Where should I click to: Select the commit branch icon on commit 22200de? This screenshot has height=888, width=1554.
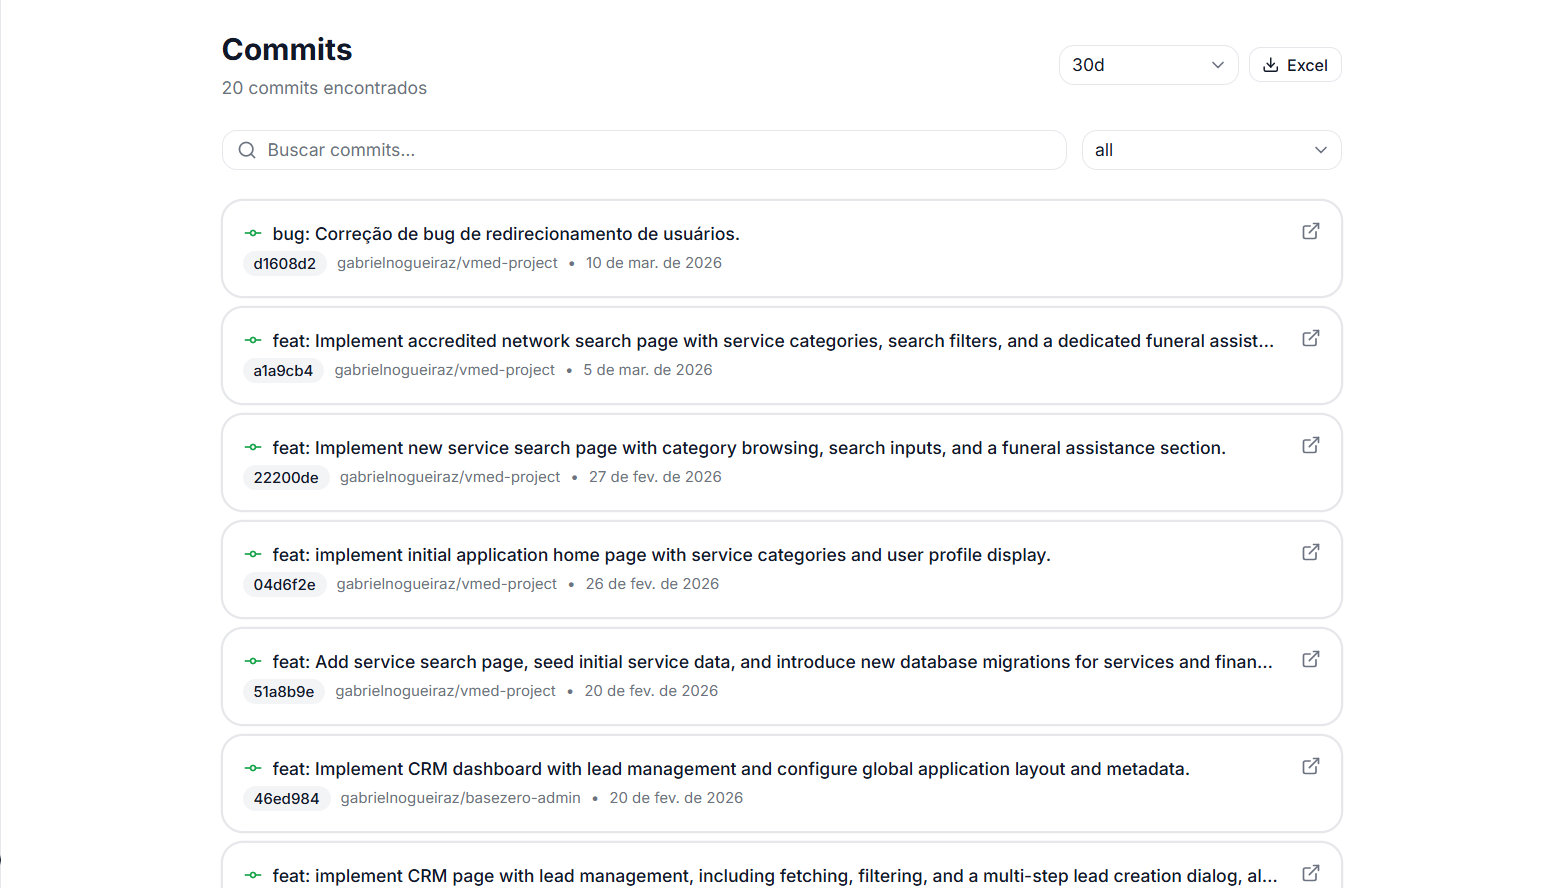(x=253, y=446)
